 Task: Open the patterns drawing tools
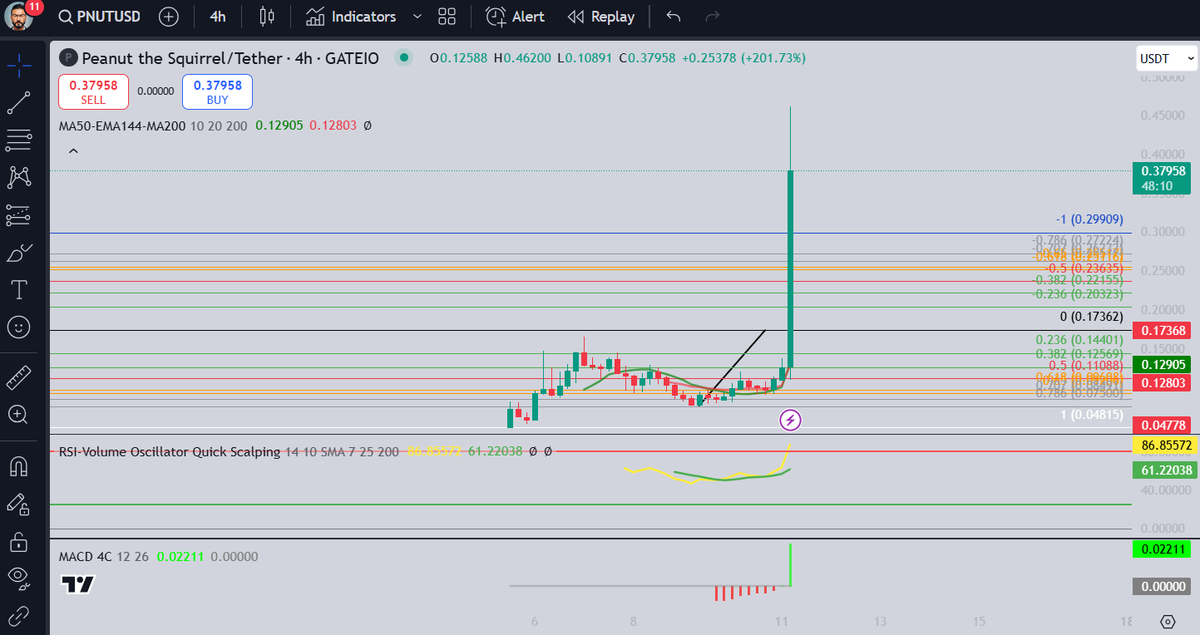(20, 177)
